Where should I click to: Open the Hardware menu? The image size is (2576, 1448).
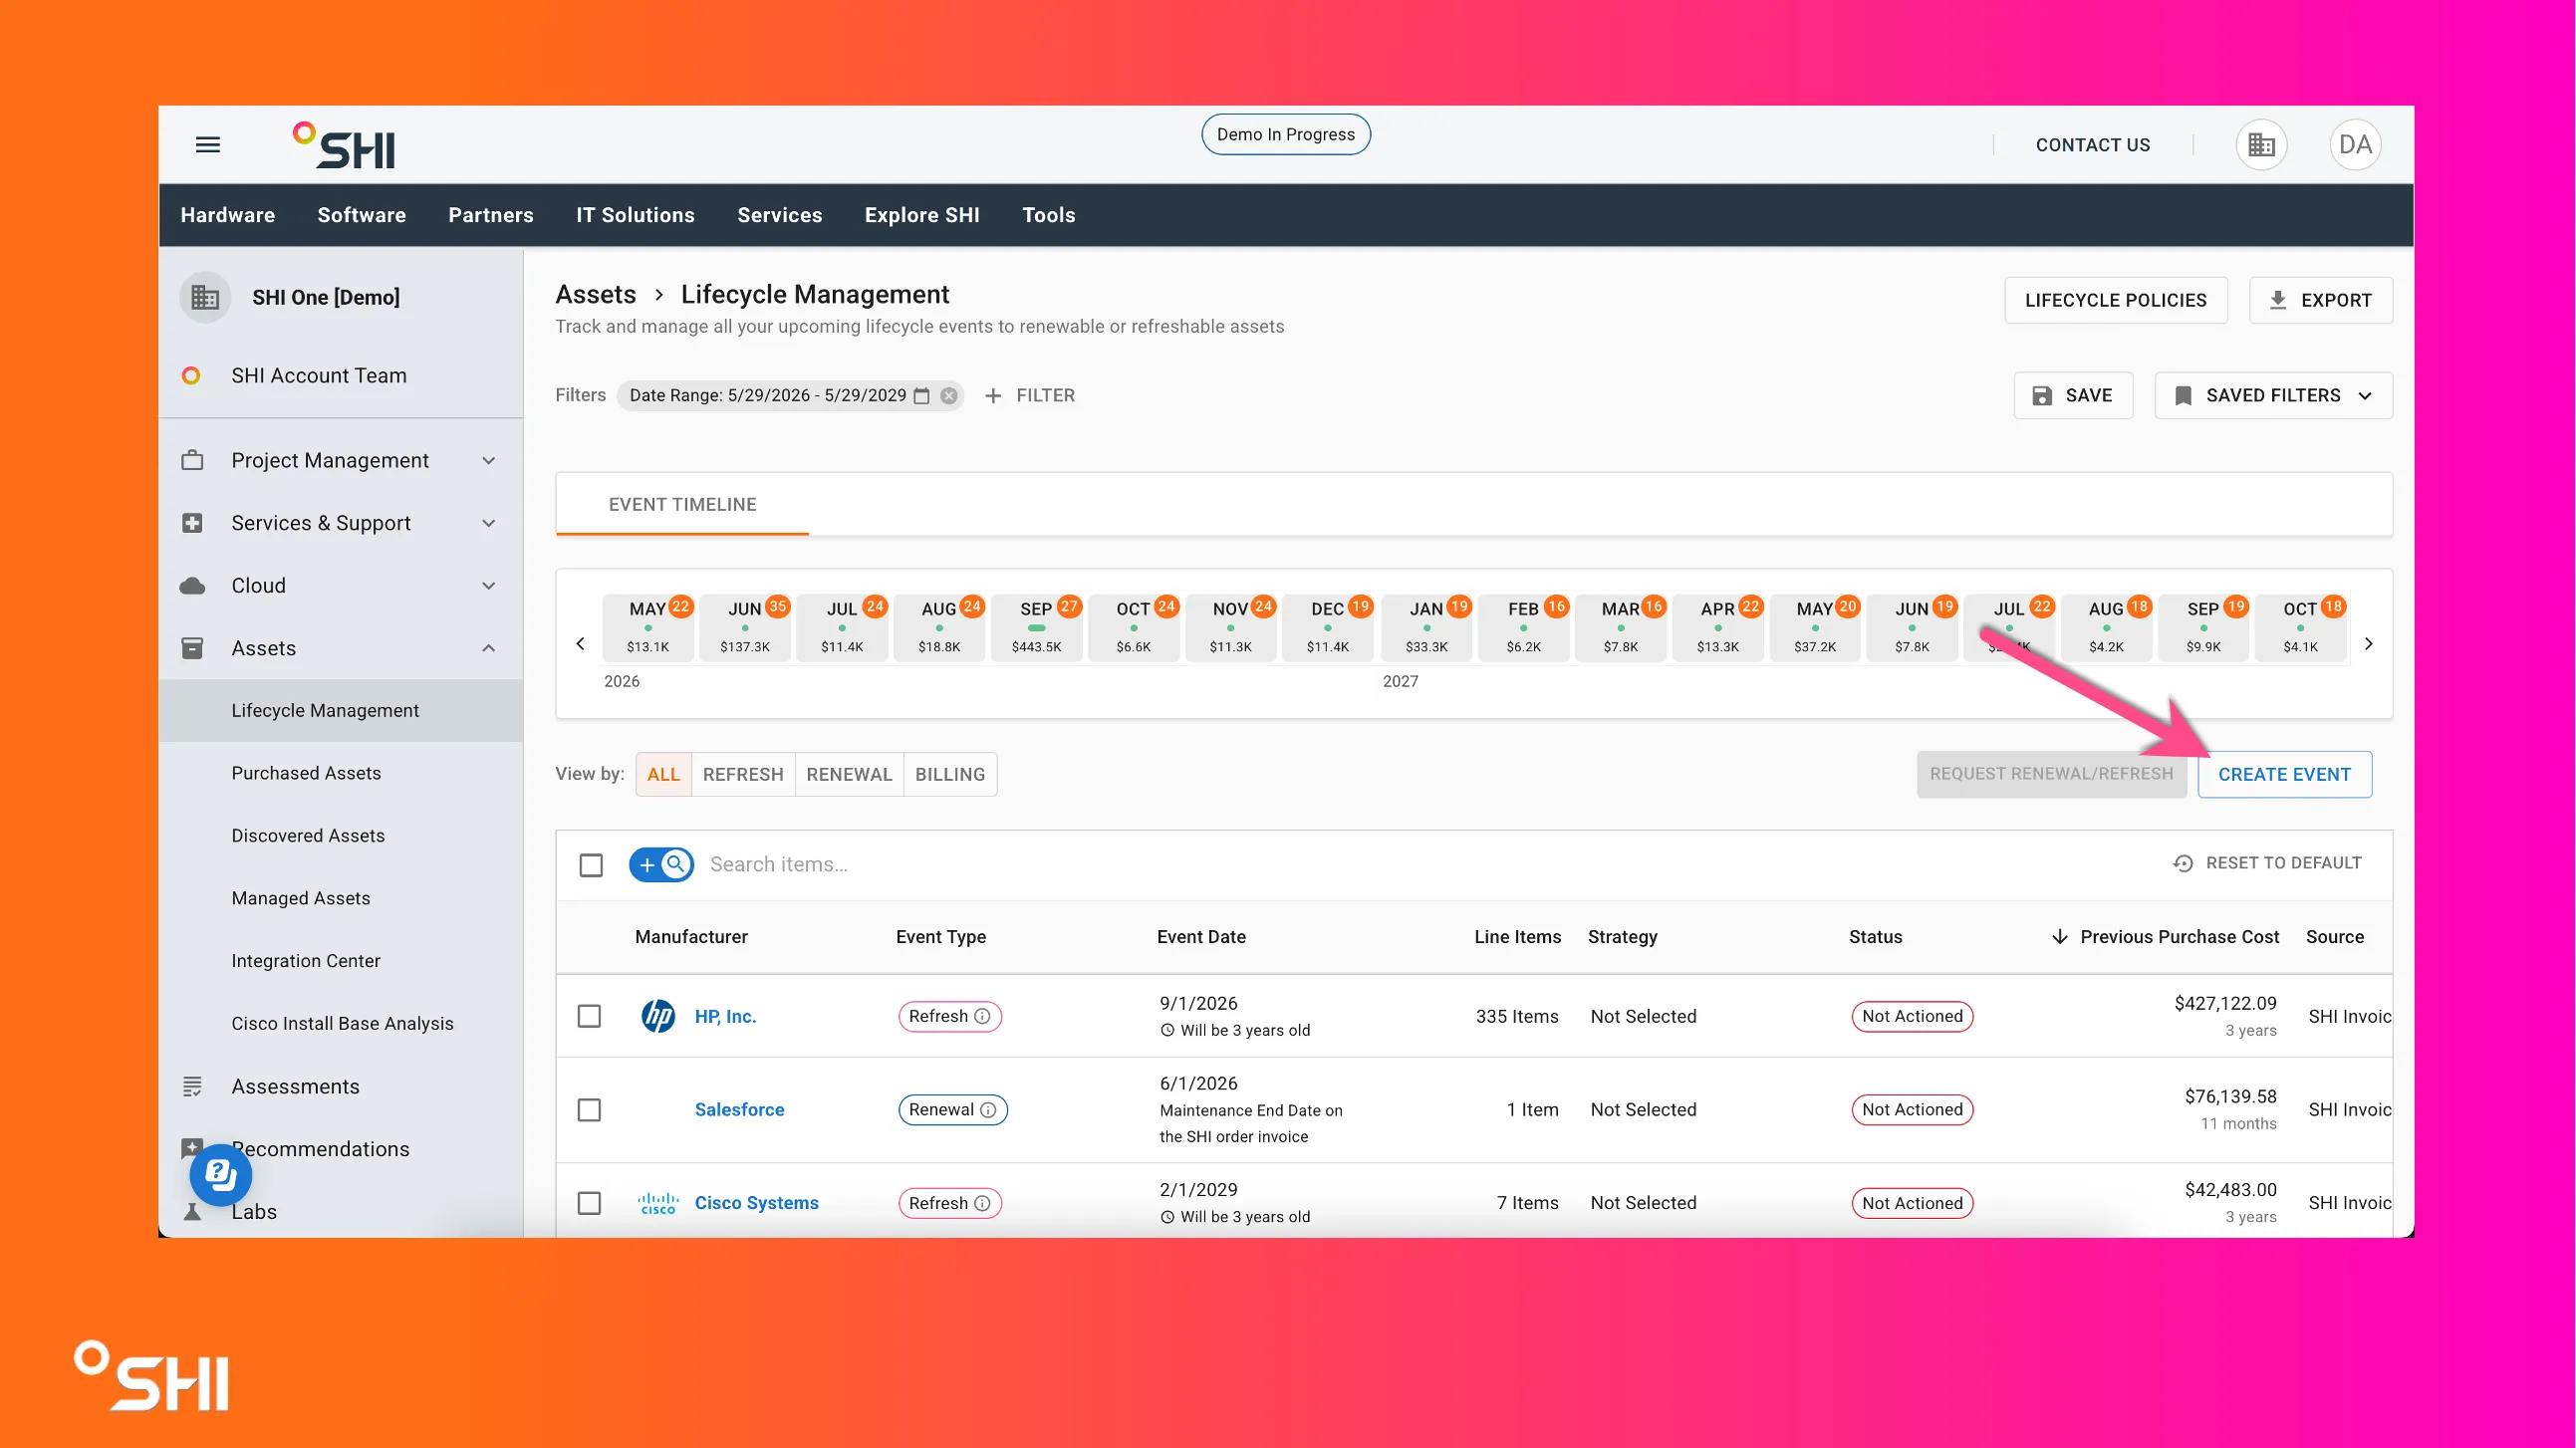(228, 215)
